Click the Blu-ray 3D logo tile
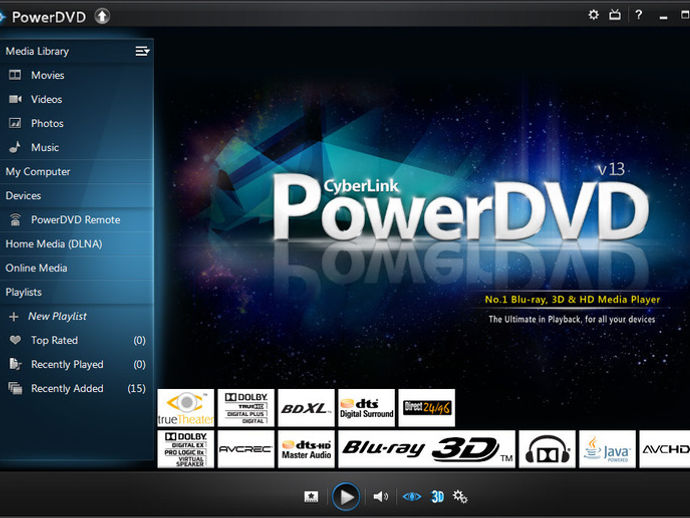The height and width of the screenshot is (518, 690). [x=426, y=449]
